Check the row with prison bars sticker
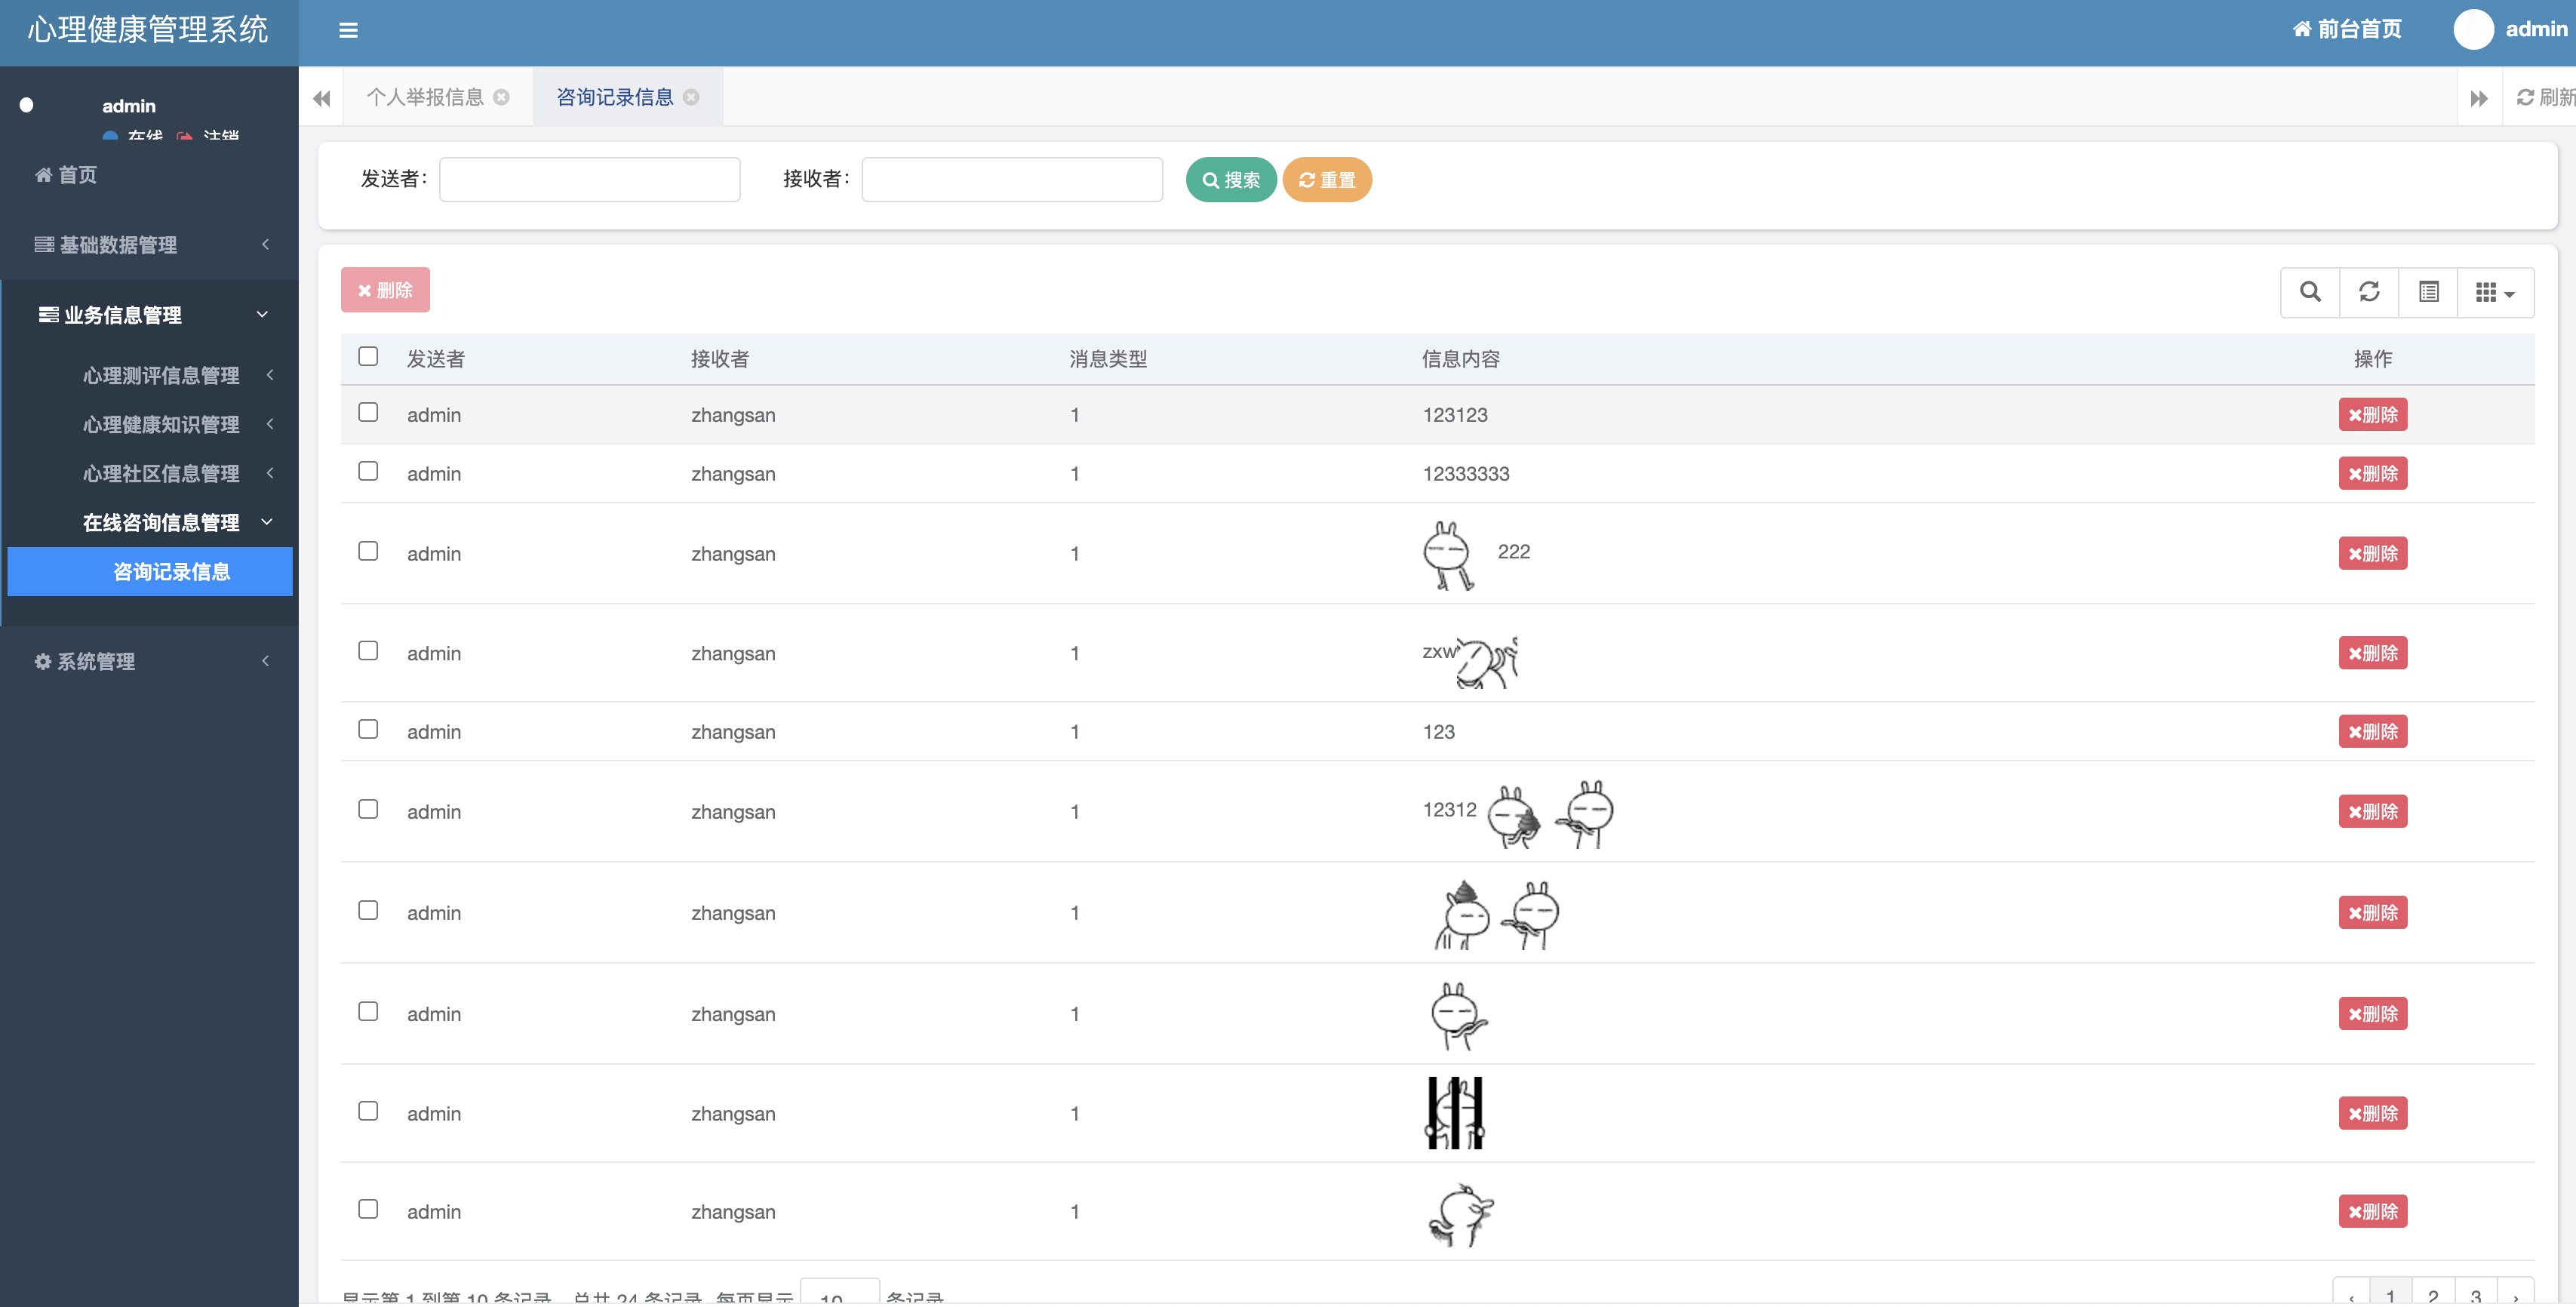2576x1307 pixels. [x=368, y=1111]
